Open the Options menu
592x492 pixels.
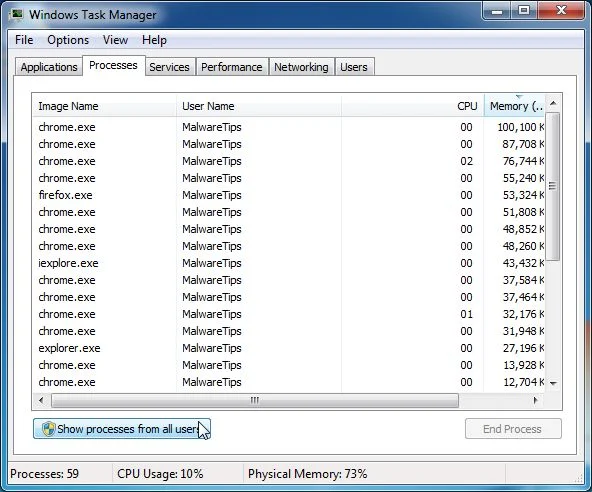tap(68, 40)
